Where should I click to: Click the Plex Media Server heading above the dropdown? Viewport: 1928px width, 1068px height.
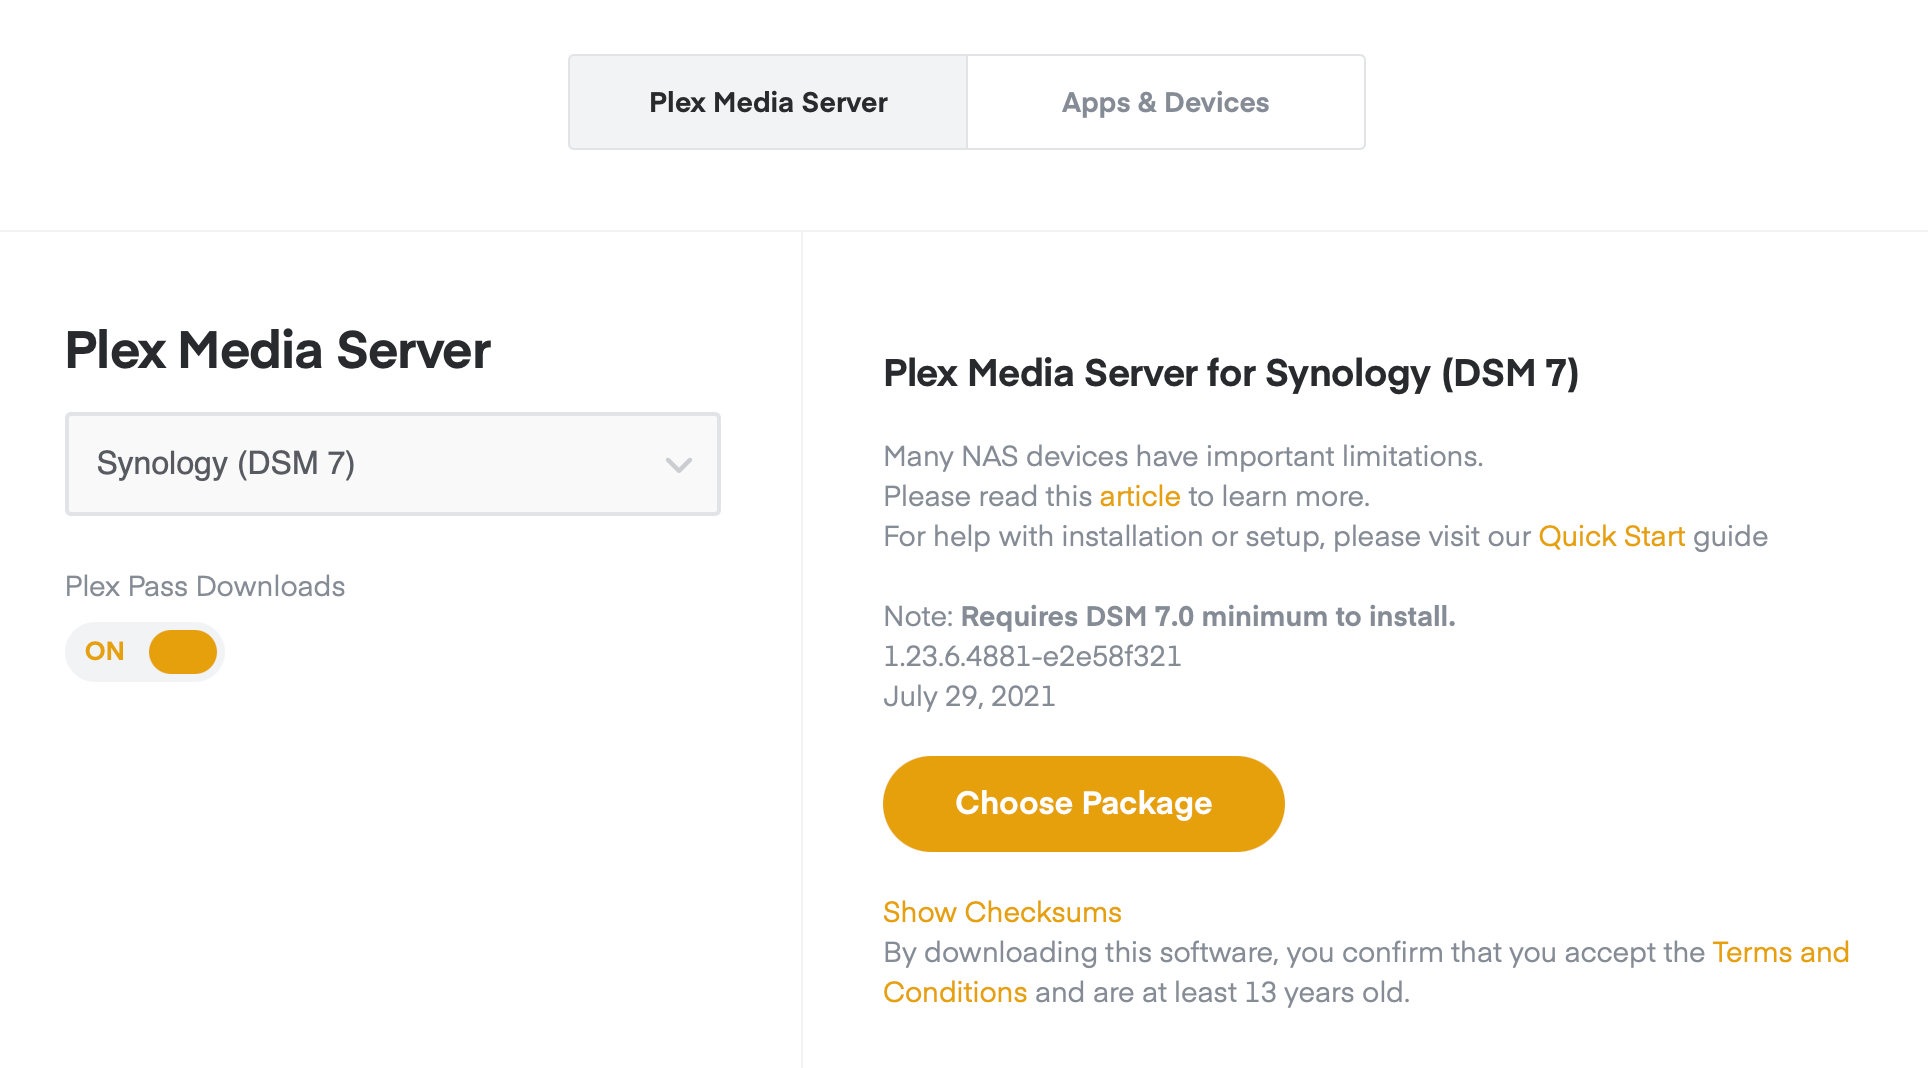(278, 350)
